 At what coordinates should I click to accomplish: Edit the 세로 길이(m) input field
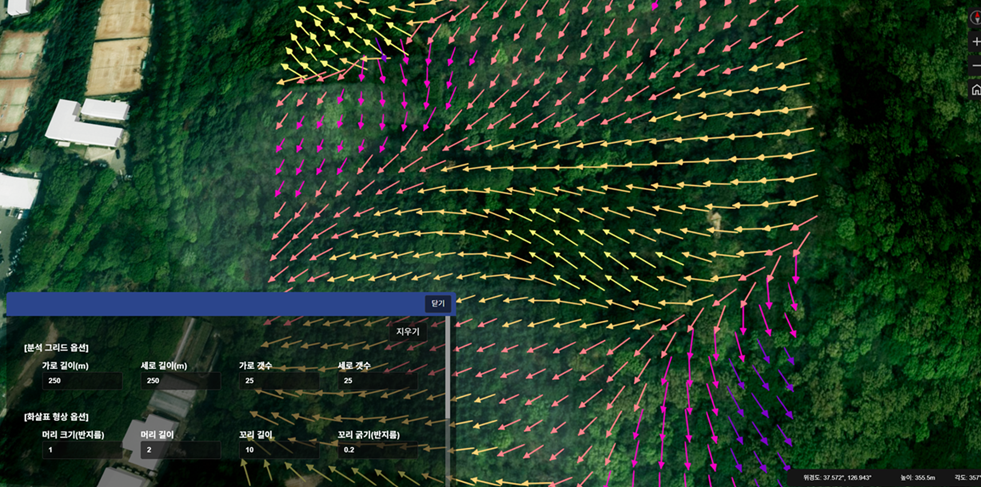tap(180, 381)
